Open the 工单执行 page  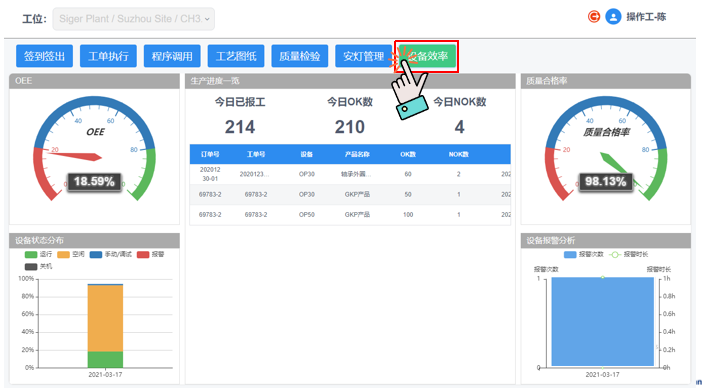coord(108,56)
